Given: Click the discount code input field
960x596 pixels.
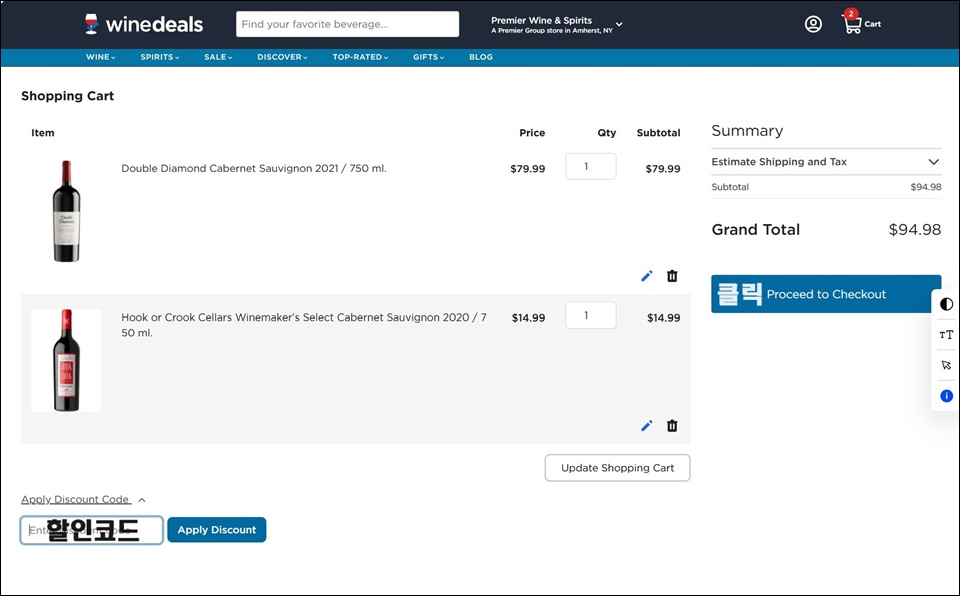Looking at the screenshot, I should (x=92, y=530).
